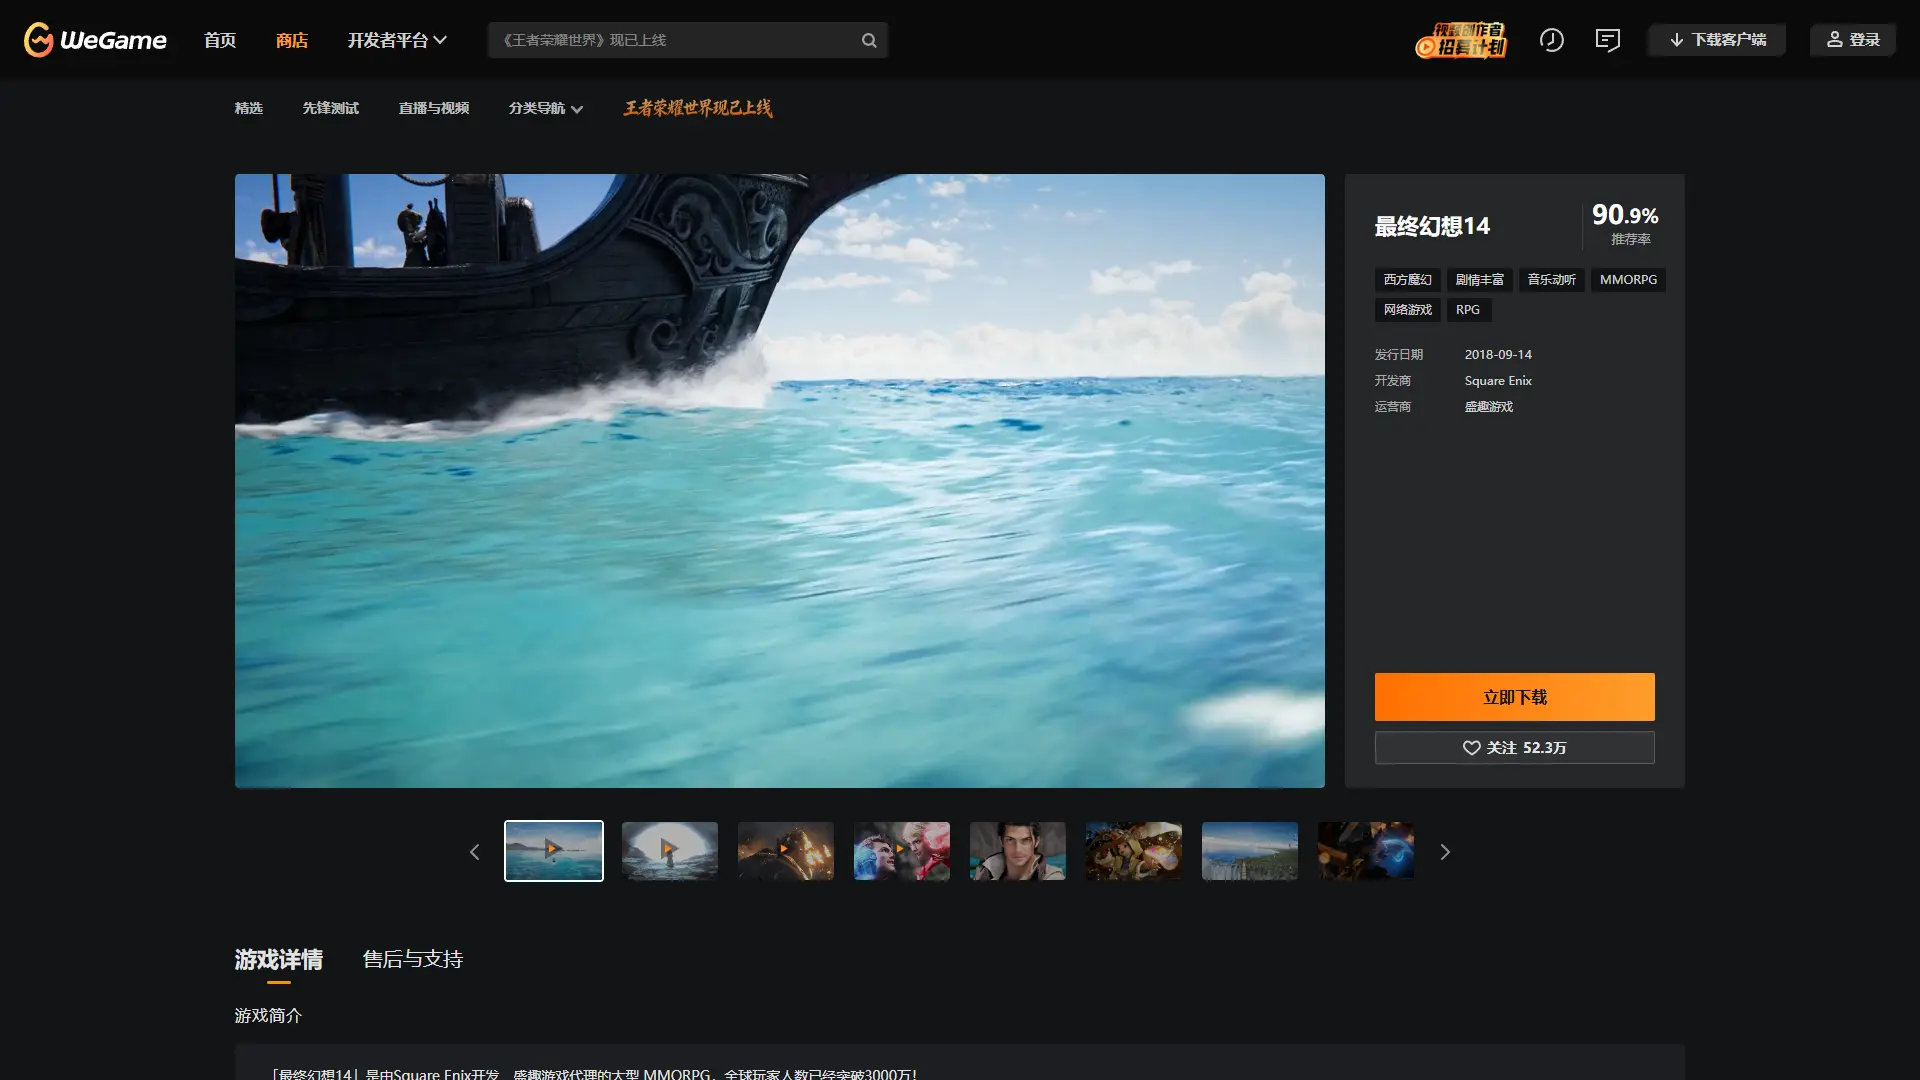The image size is (1920, 1080).
Task: Click the MMORPG tag
Action: 1627,280
